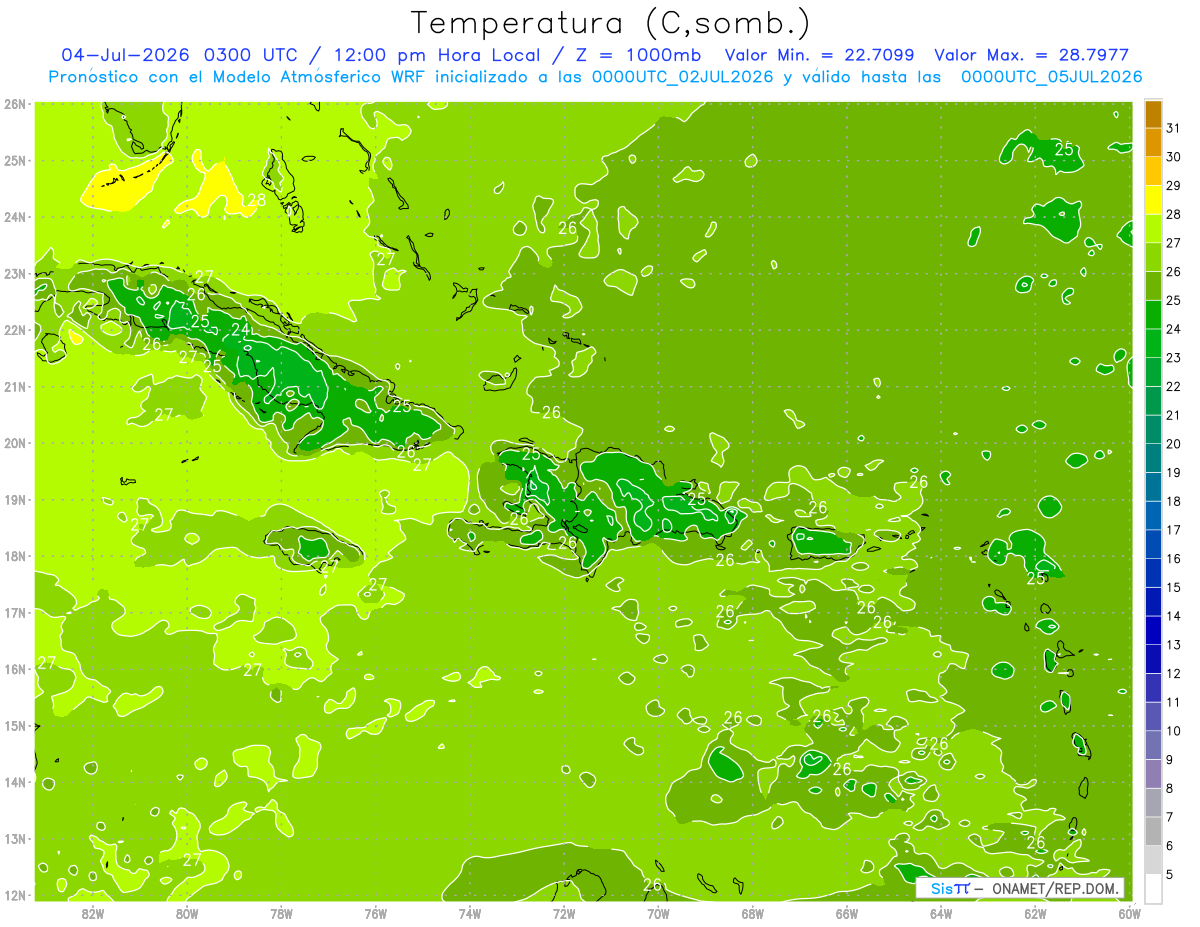Screen dimensions: 1200x927
Task: Click longitude axis label '64W'
Action: point(941,913)
